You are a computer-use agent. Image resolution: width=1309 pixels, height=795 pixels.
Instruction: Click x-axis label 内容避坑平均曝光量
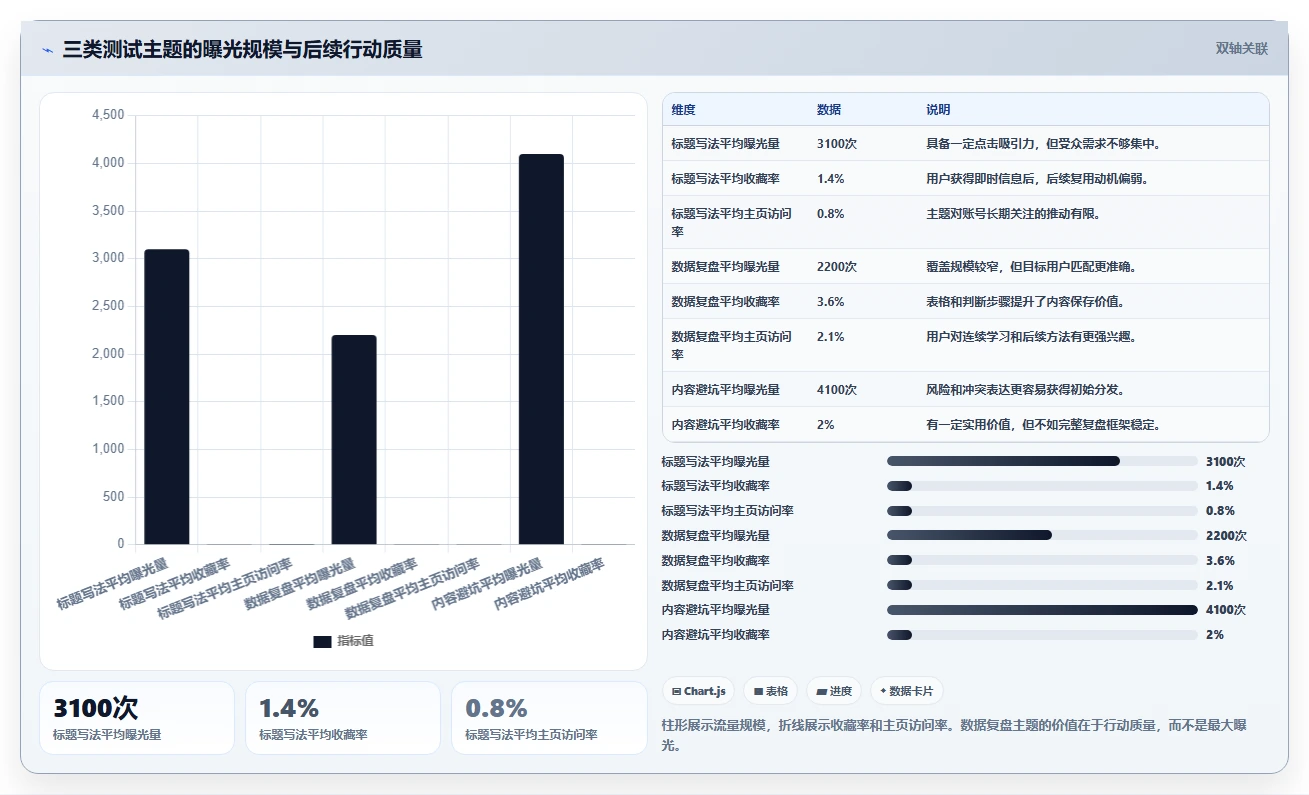click(x=489, y=583)
